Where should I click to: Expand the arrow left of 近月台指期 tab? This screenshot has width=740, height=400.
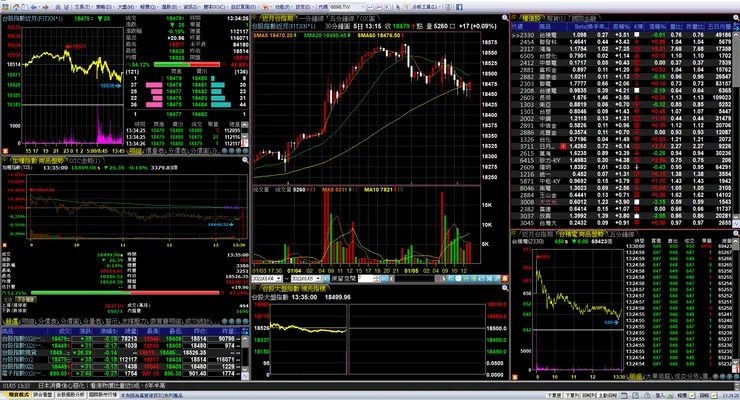(x=257, y=18)
